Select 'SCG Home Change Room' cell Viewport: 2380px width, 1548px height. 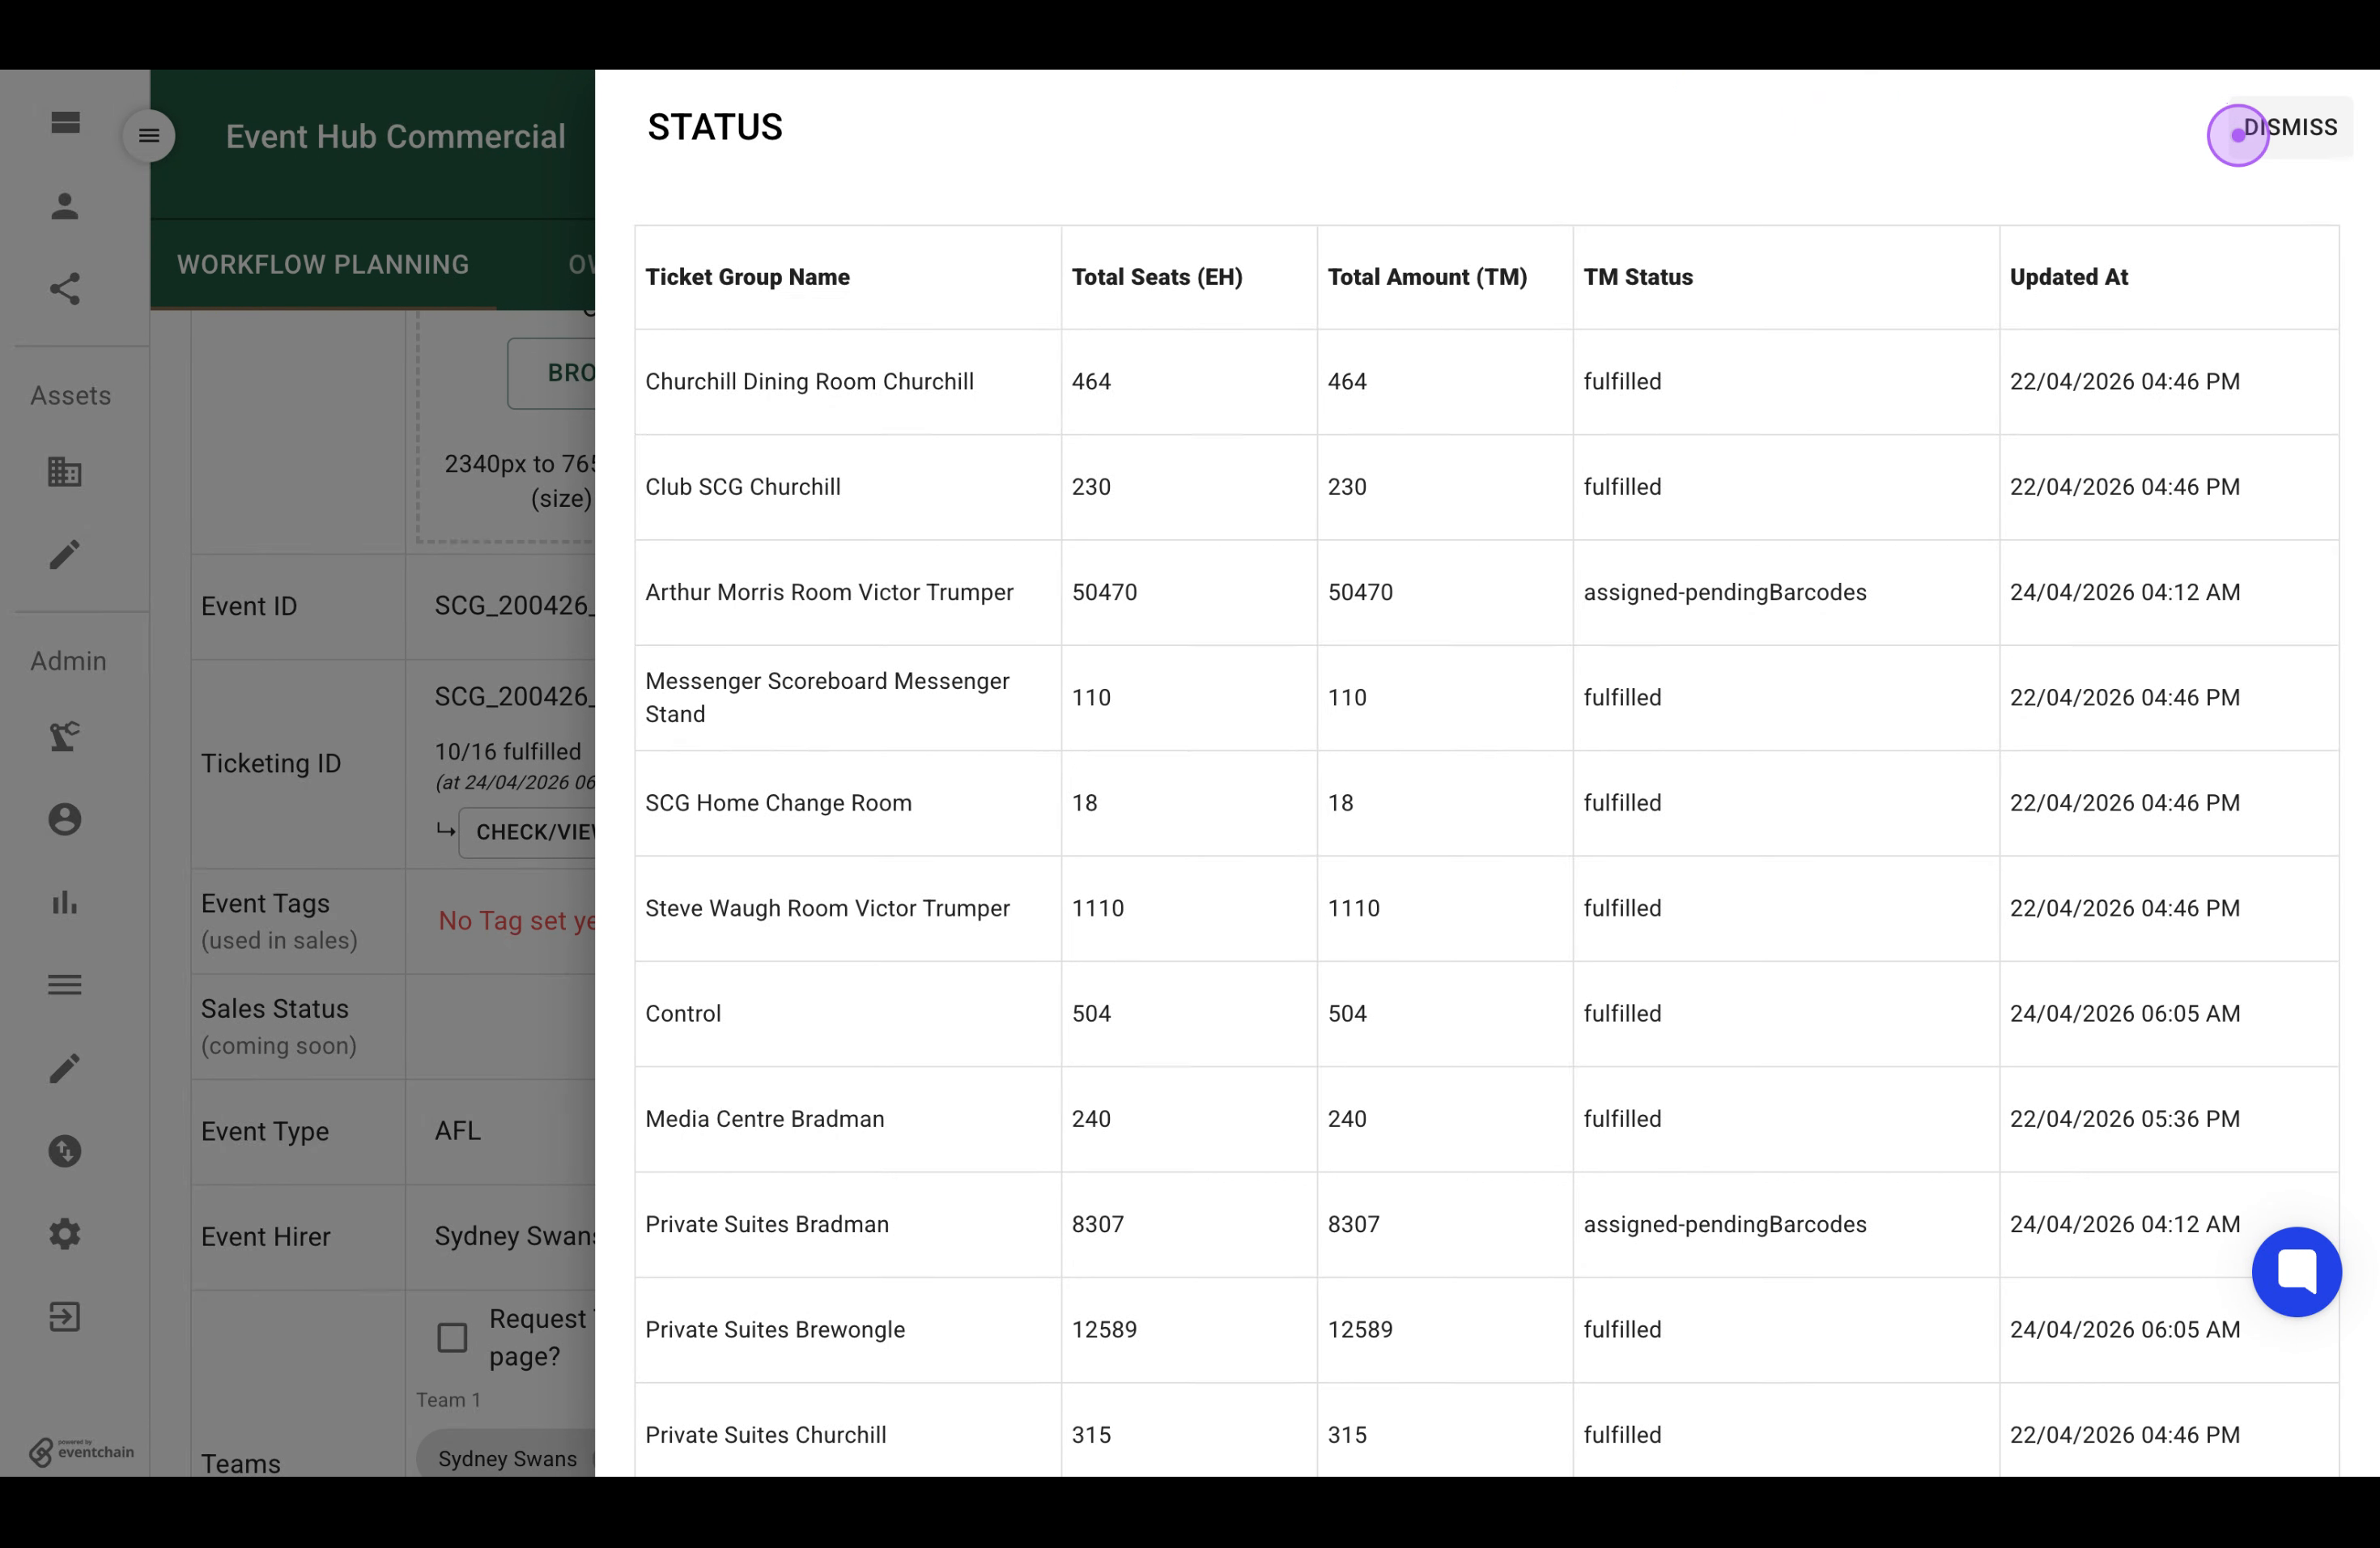[x=848, y=803]
